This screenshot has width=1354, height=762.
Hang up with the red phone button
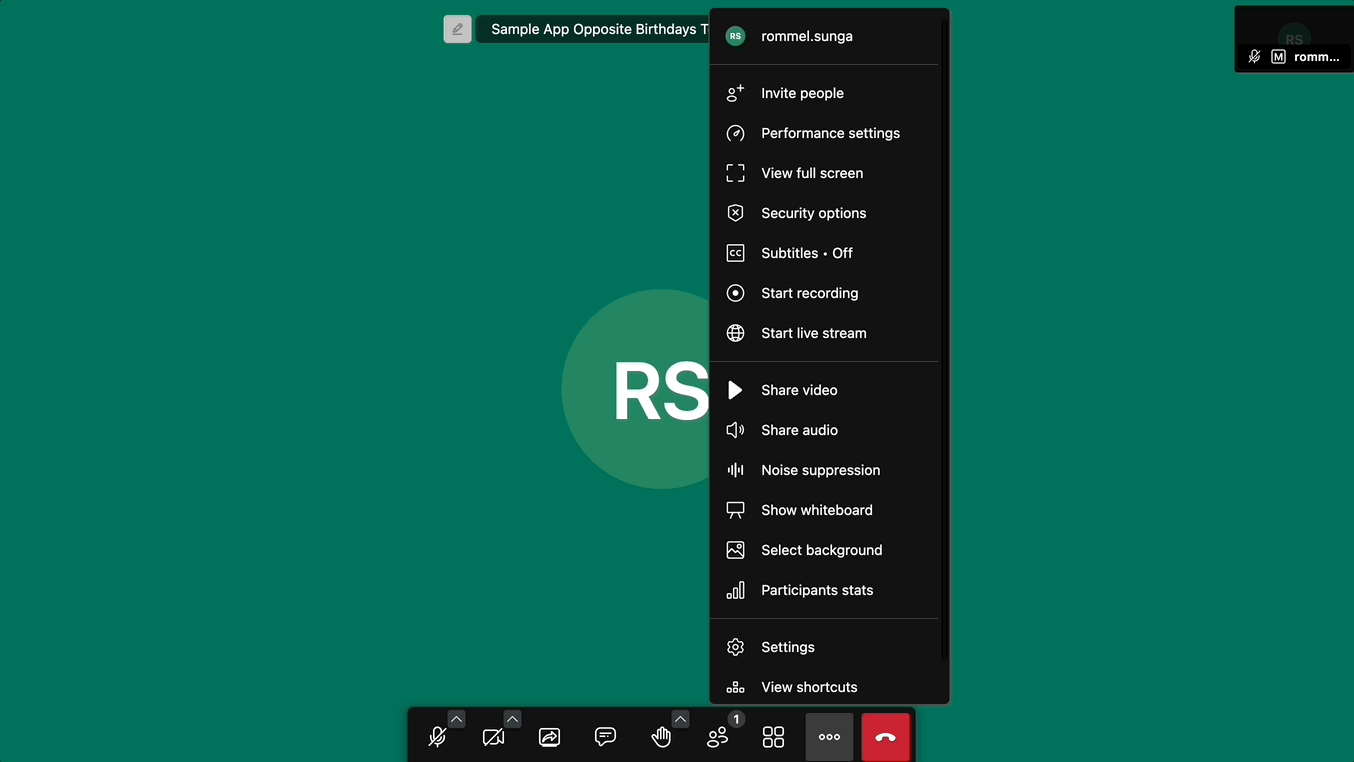pyautogui.click(x=885, y=737)
